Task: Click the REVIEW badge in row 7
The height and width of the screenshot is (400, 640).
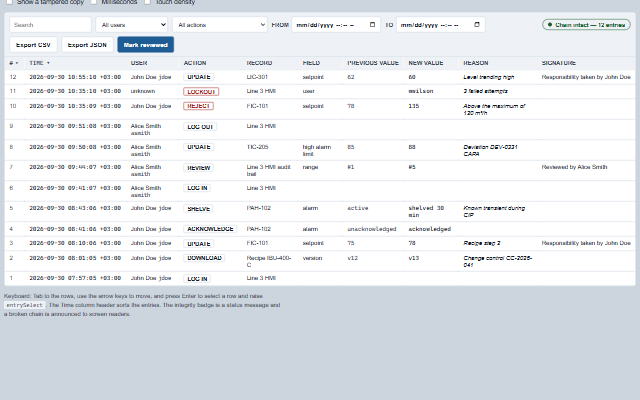Action: click(x=198, y=168)
